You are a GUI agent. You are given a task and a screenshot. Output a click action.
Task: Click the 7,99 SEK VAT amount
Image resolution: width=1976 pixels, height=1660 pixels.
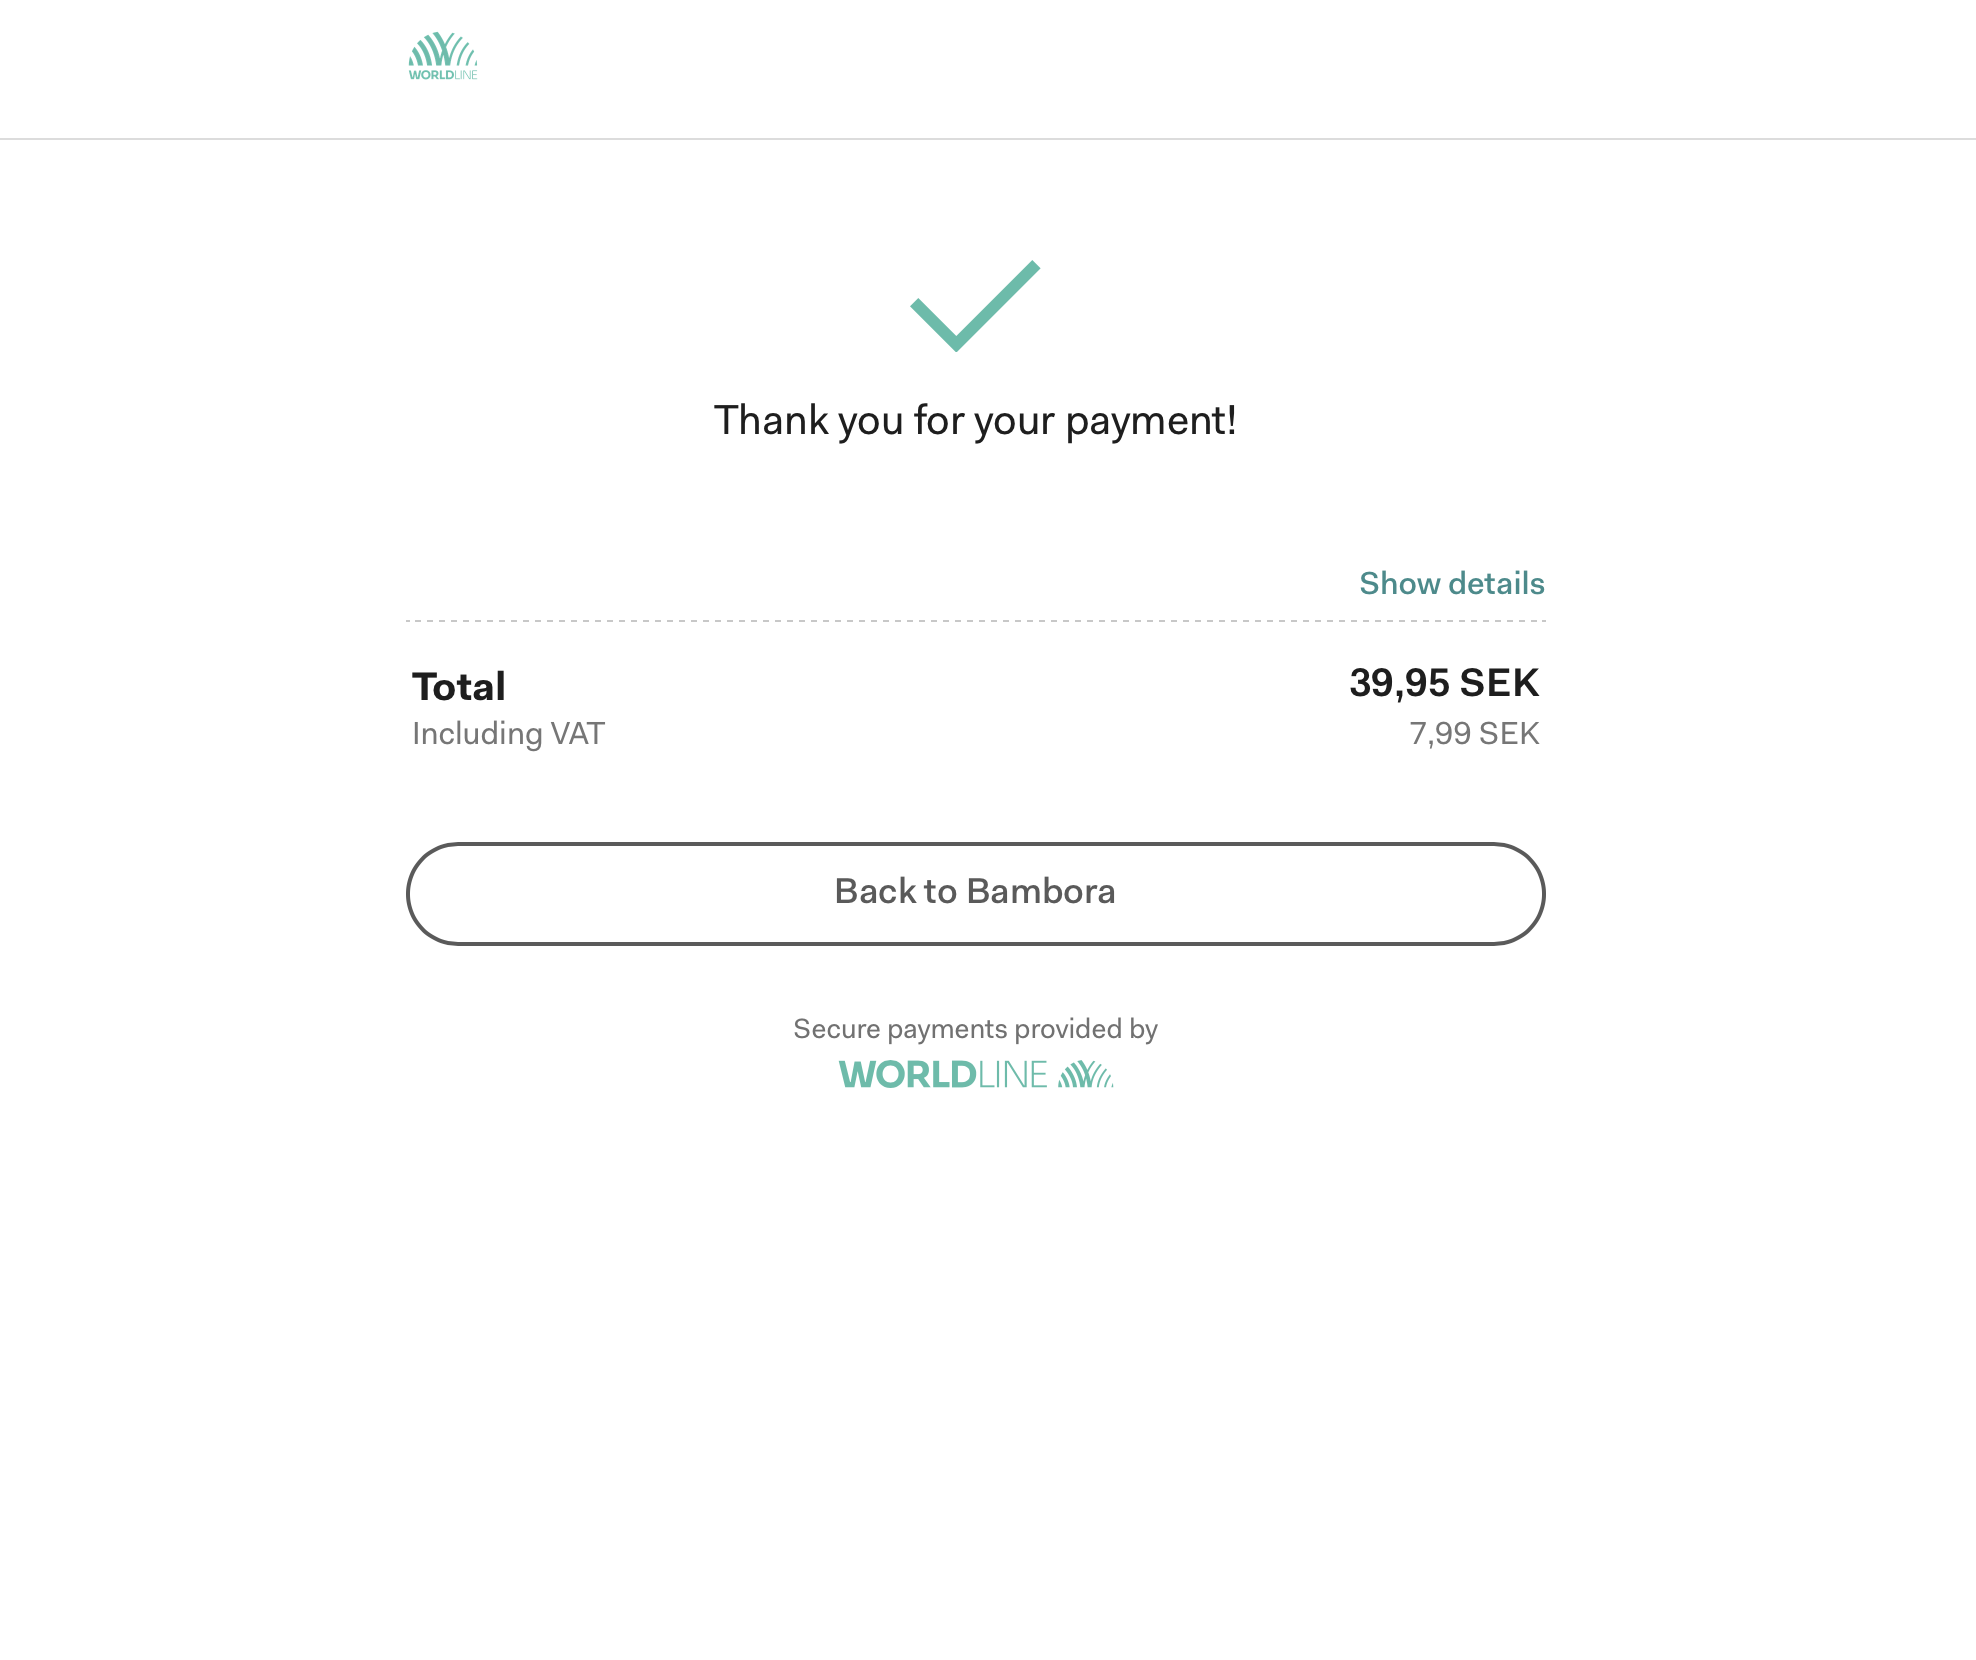click(x=1474, y=733)
